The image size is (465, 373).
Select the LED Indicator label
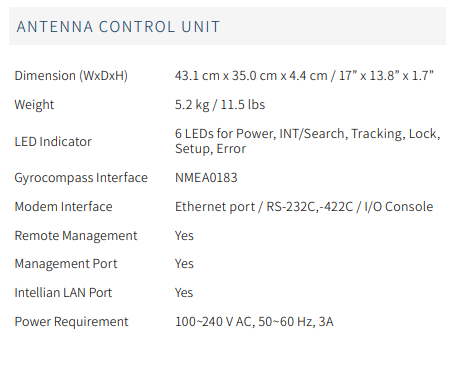coord(53,142)
